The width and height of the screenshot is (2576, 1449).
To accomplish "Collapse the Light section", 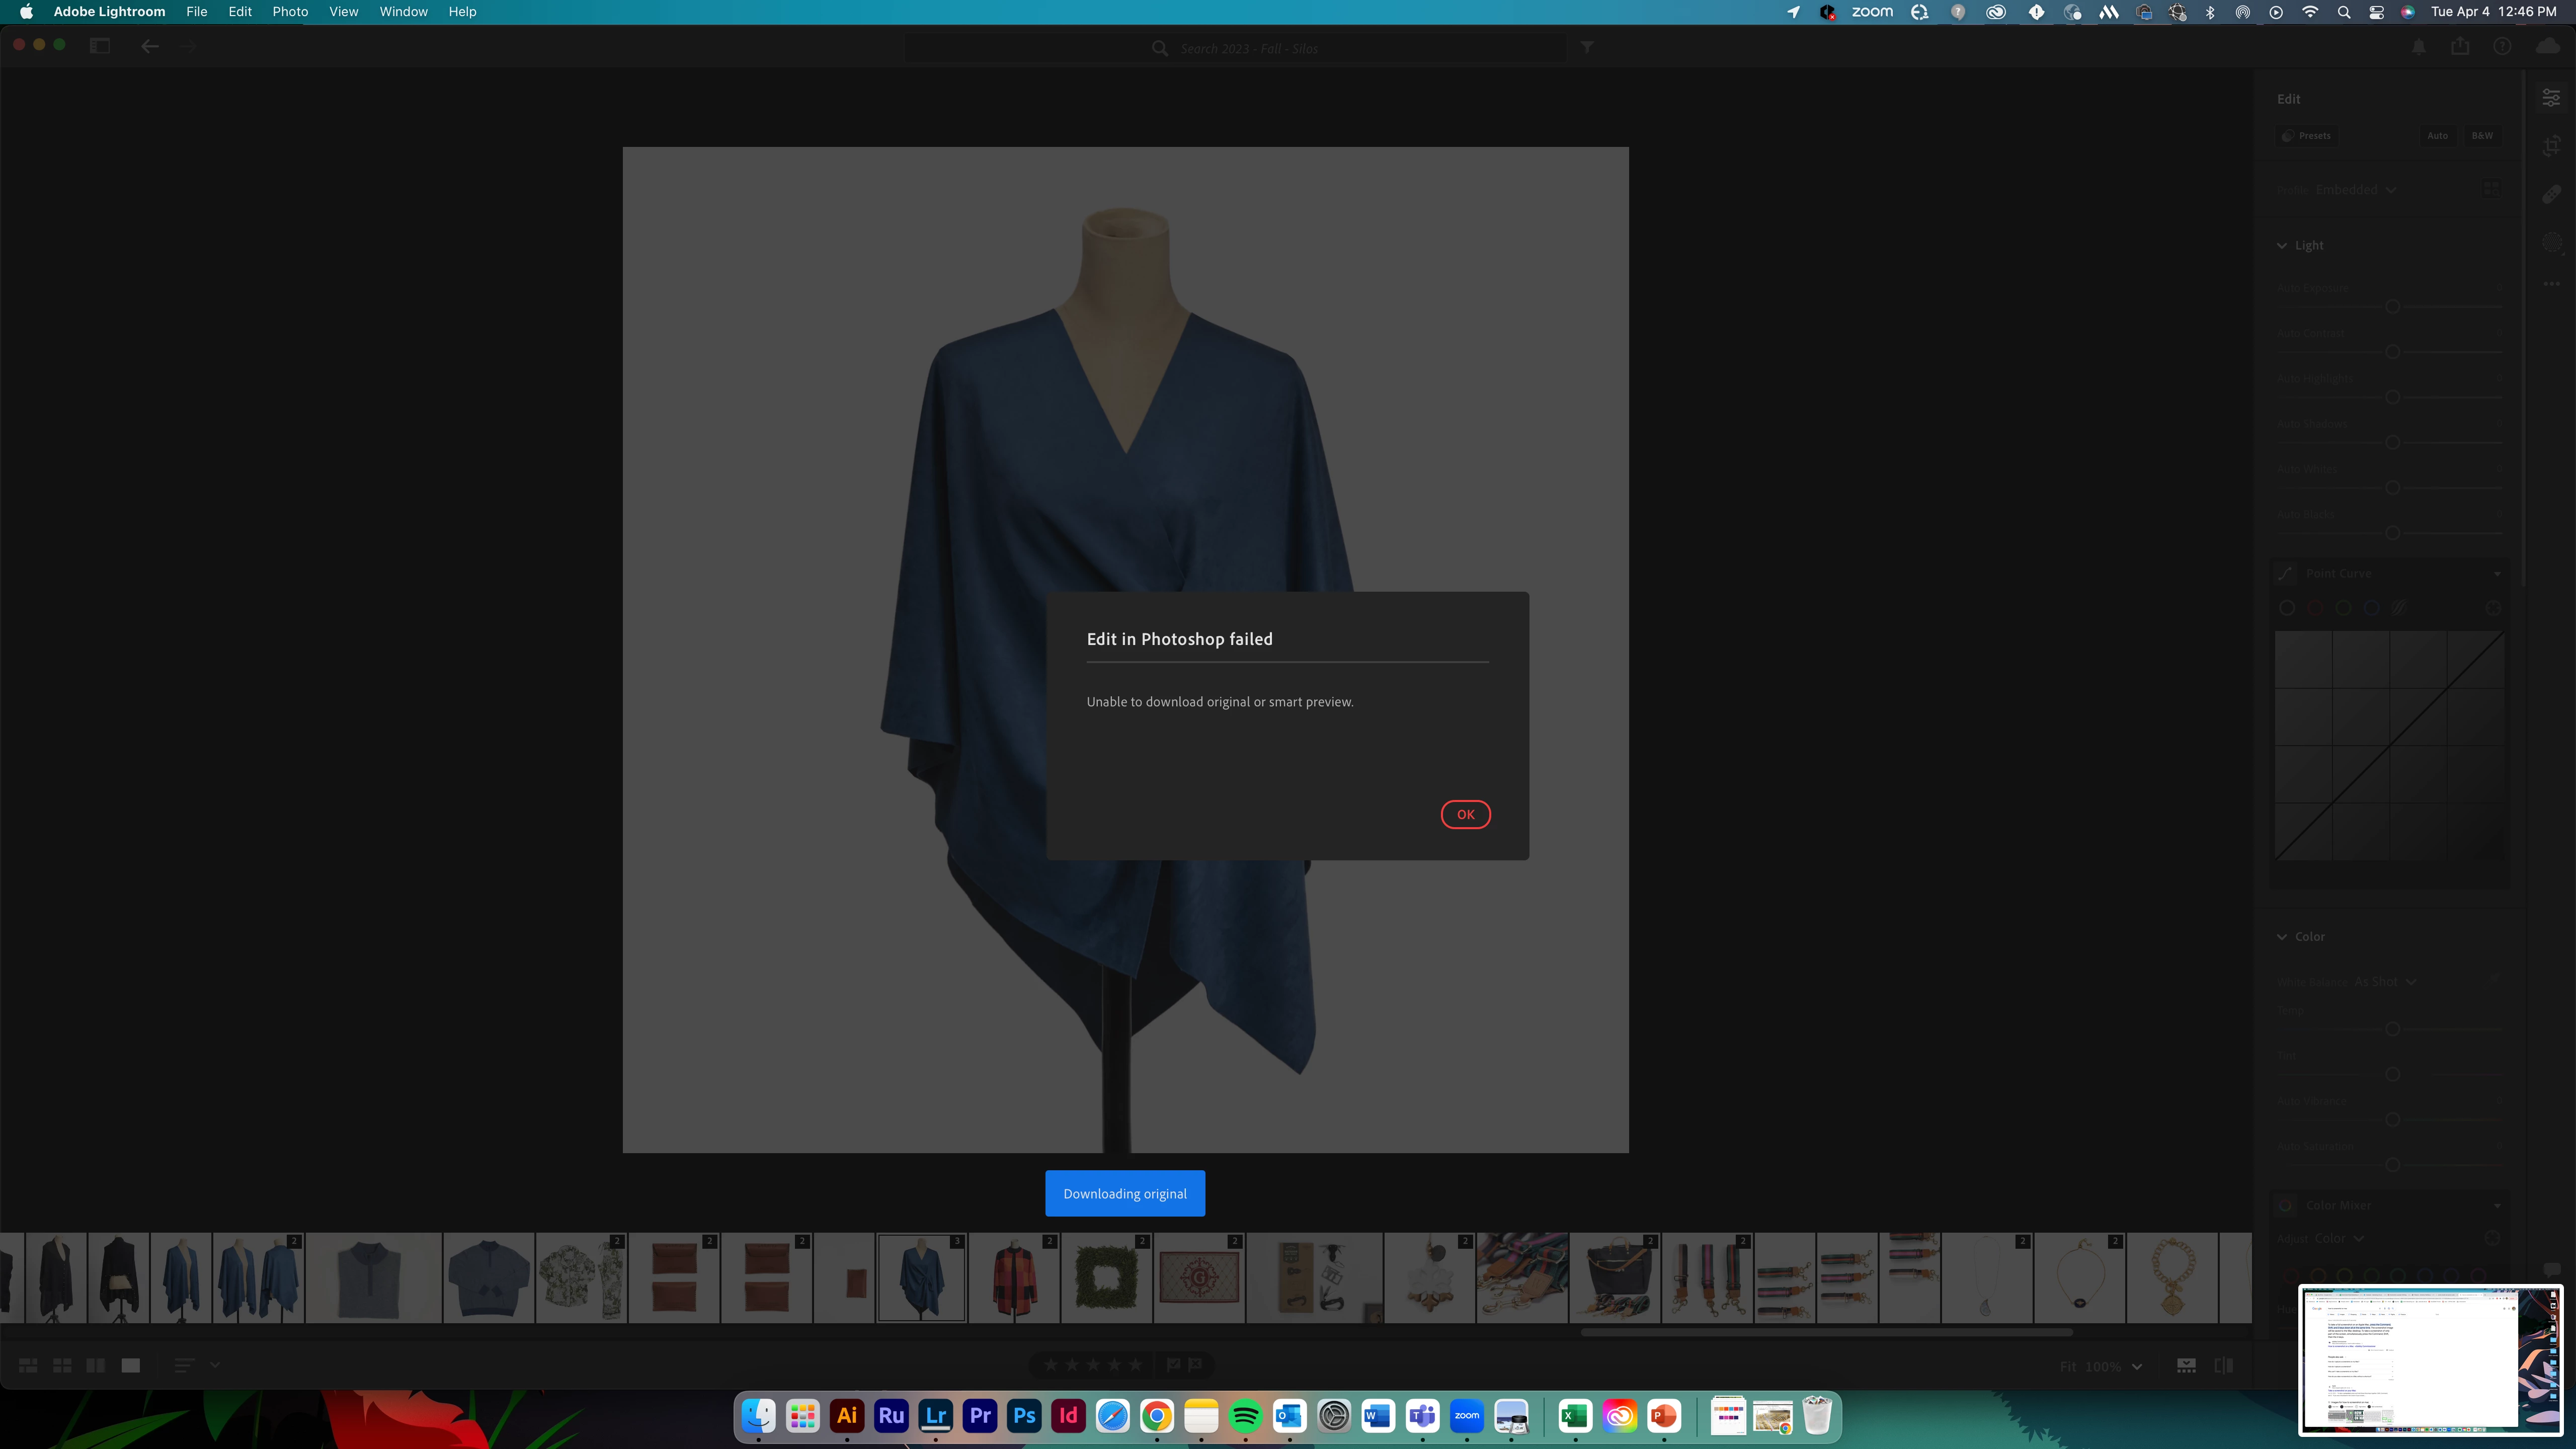I will (x=2282, y=245).
